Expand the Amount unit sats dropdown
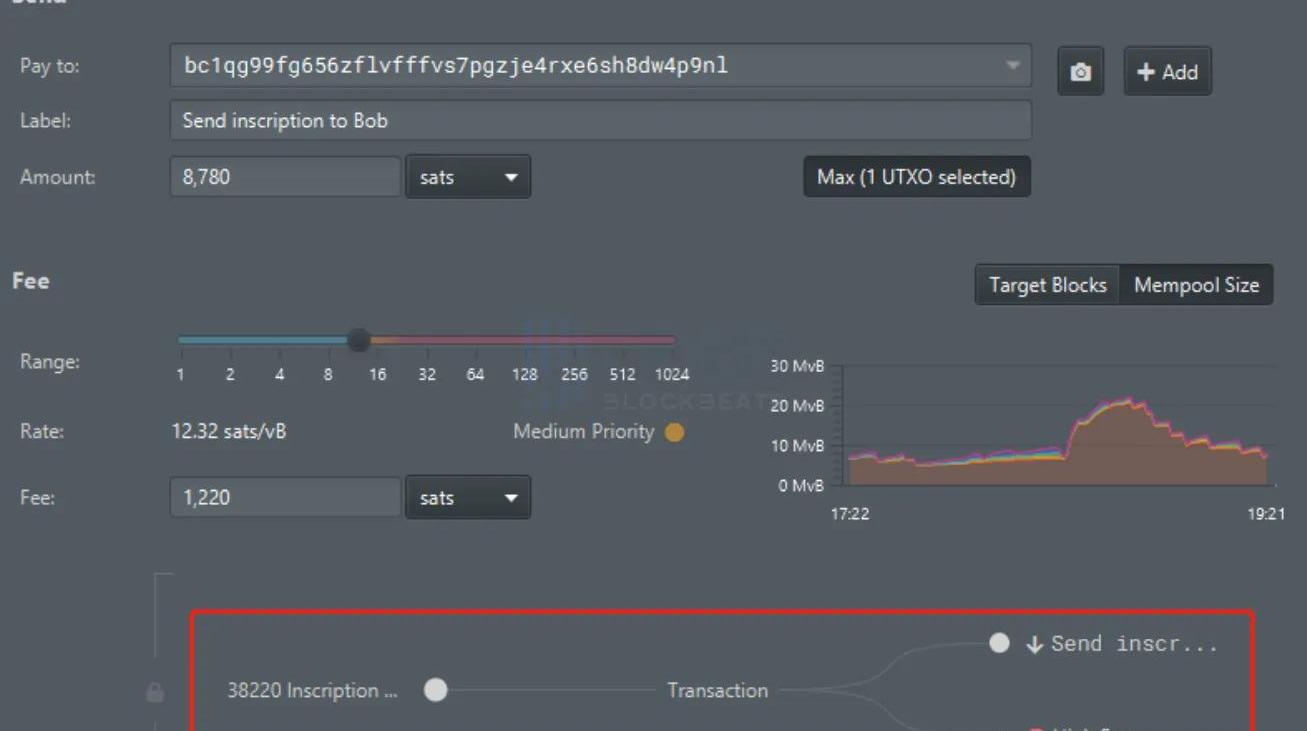The image size is (1307, 731). [x=467, y=177]
